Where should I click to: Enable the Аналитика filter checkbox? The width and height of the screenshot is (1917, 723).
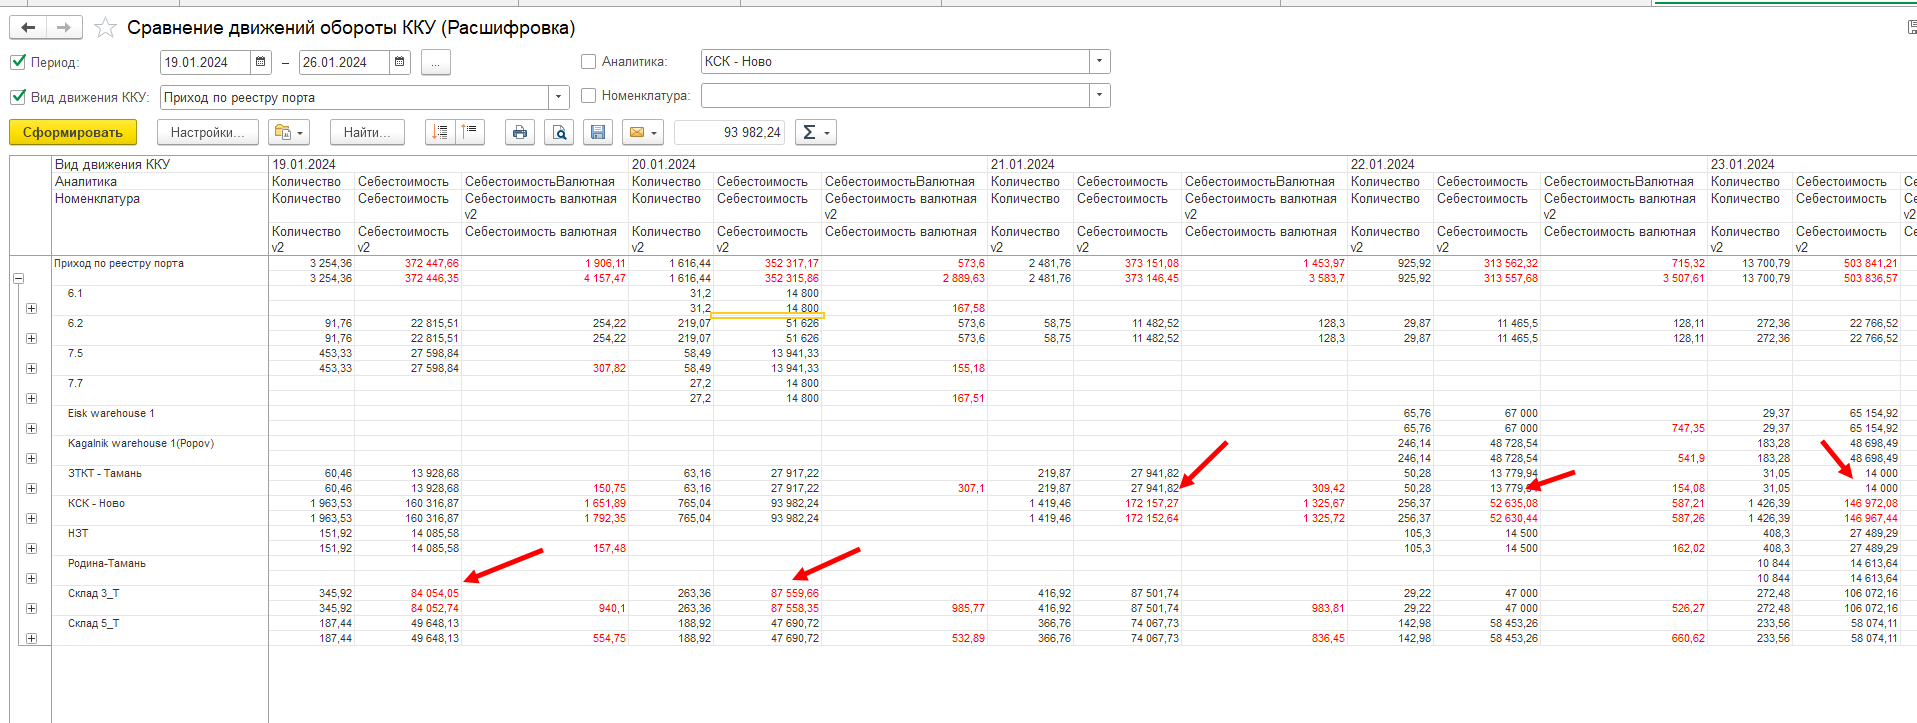point(588,62)
